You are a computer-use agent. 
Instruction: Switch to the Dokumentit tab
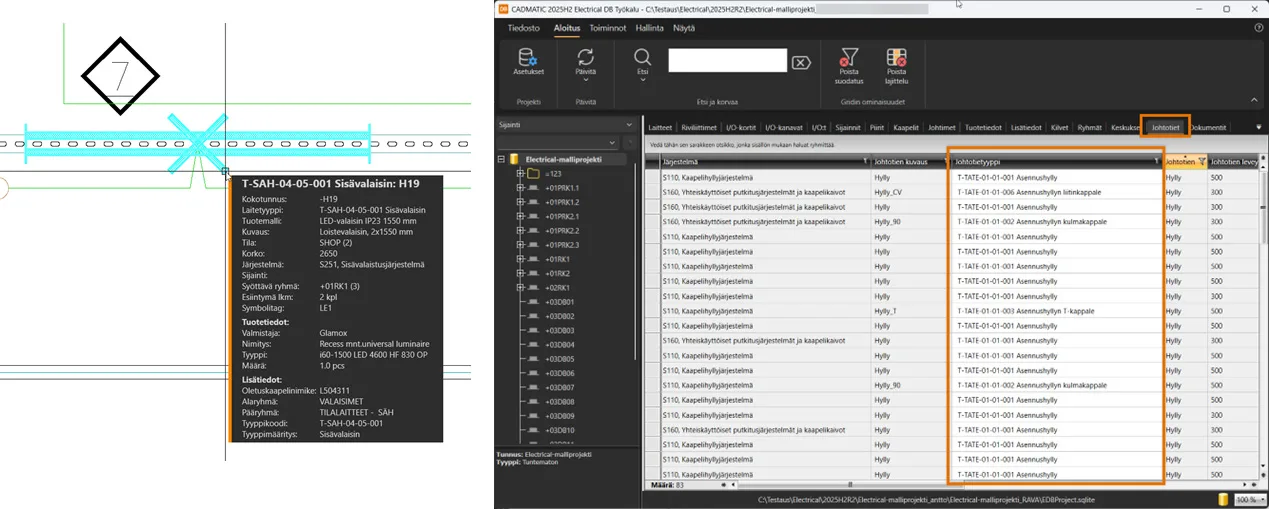point(1210,127)
